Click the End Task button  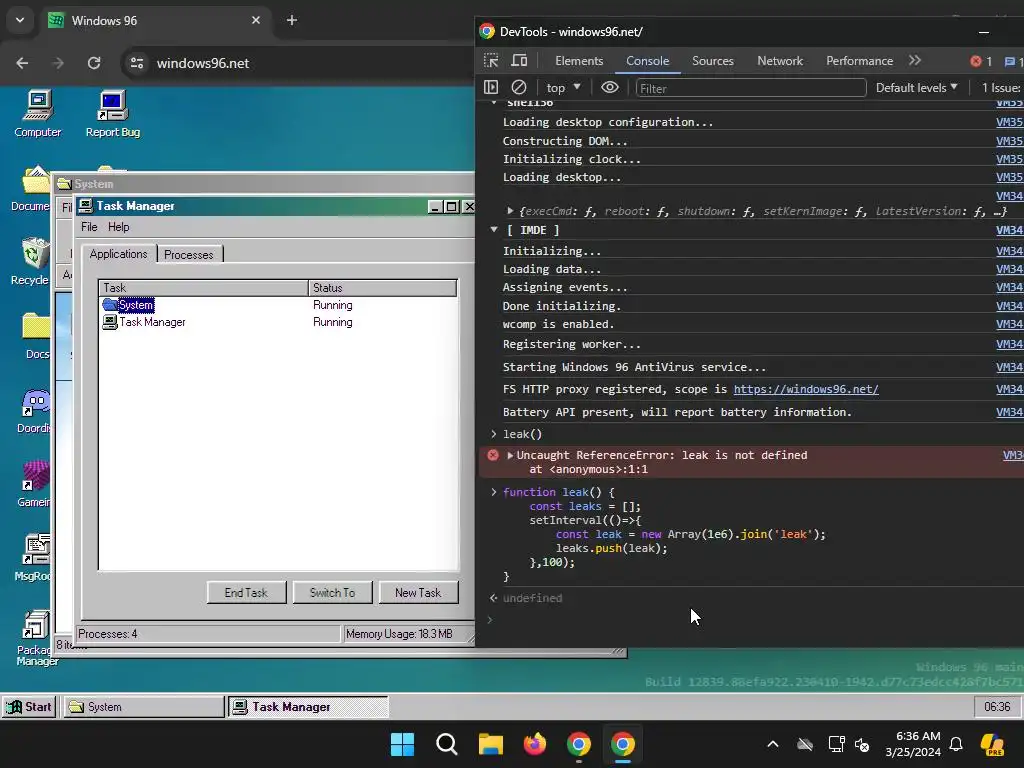[x=246, y=592]
